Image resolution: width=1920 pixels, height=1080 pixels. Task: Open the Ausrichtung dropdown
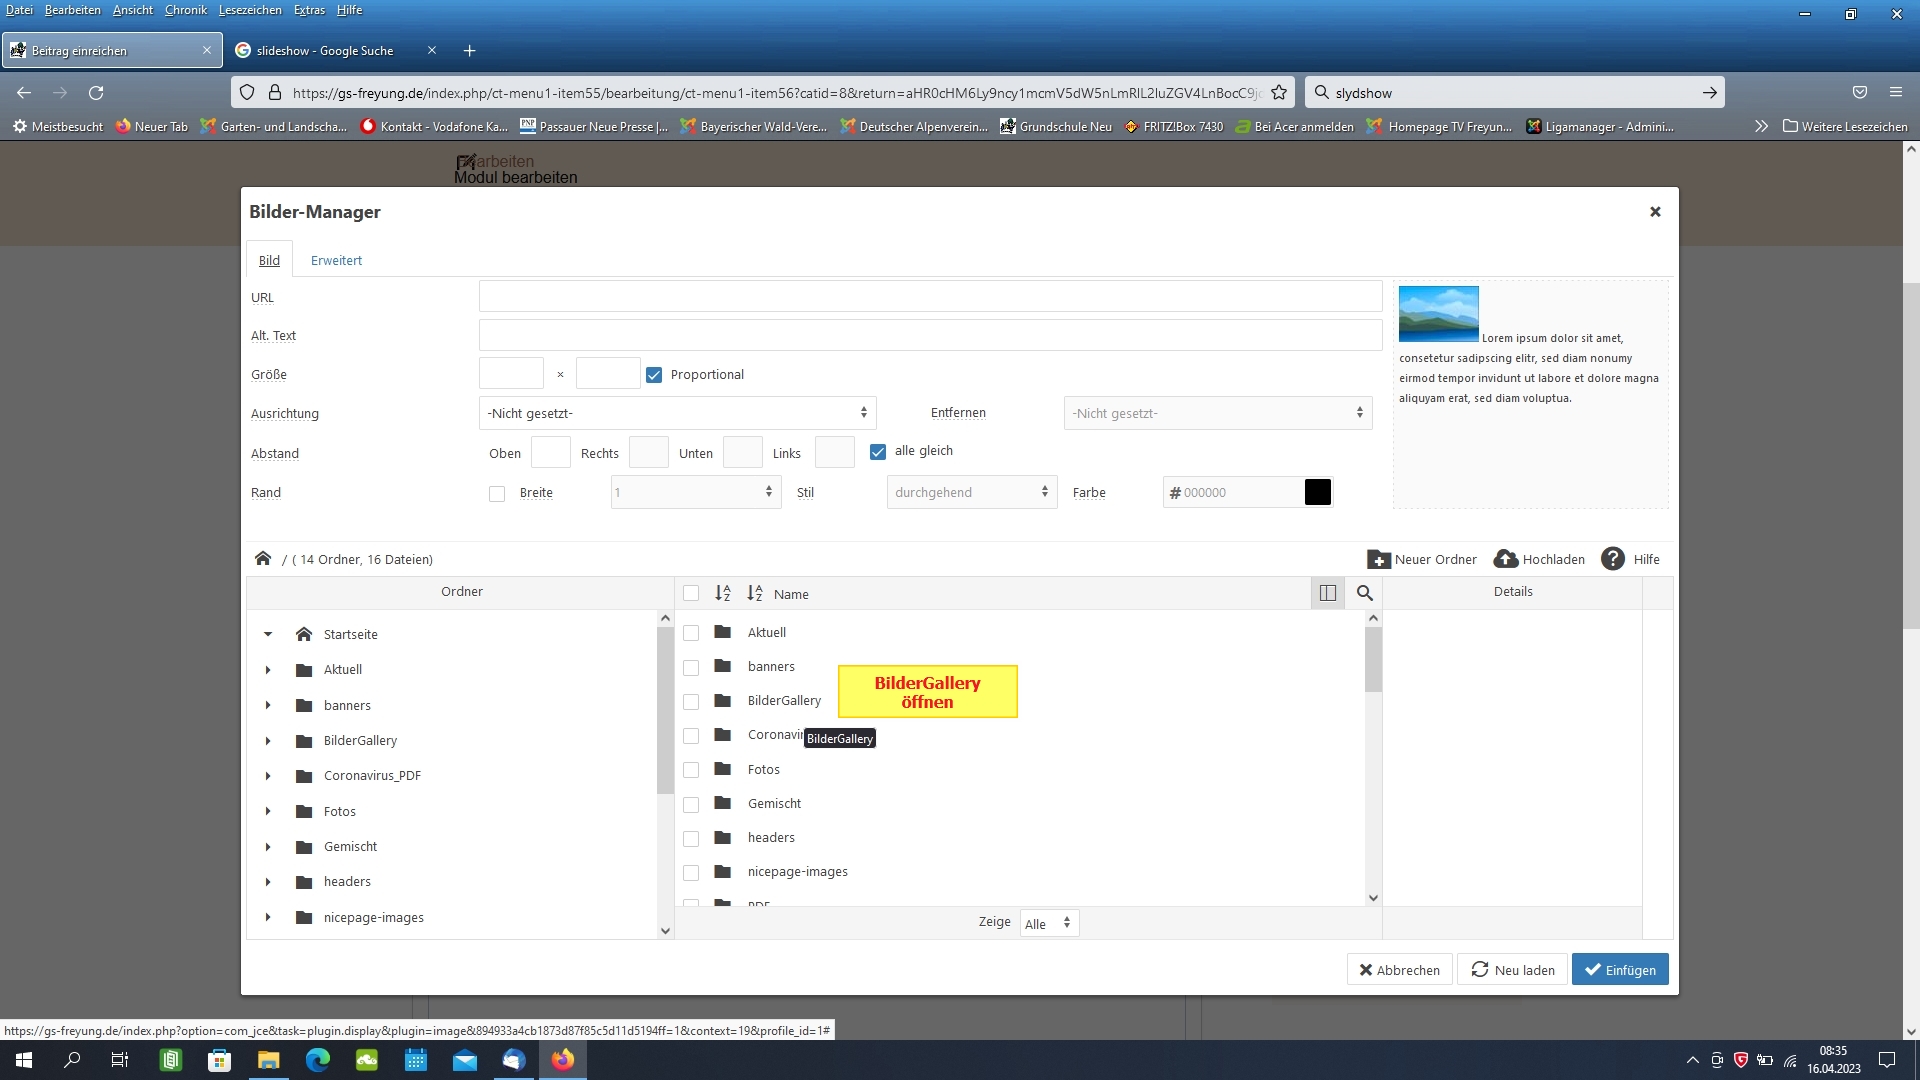tap(677, 413)
